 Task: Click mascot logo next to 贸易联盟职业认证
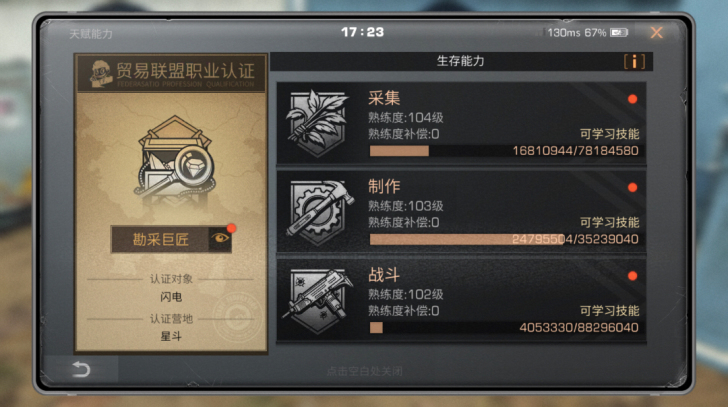click(x=100, y=74)
